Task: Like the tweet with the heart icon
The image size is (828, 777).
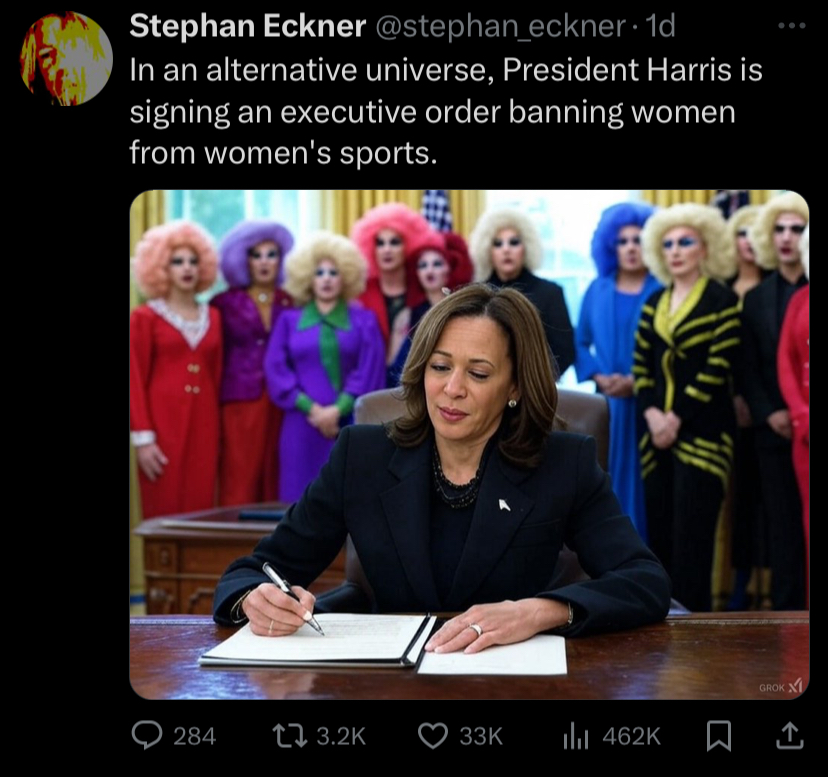Action: (x=433, y=736)
